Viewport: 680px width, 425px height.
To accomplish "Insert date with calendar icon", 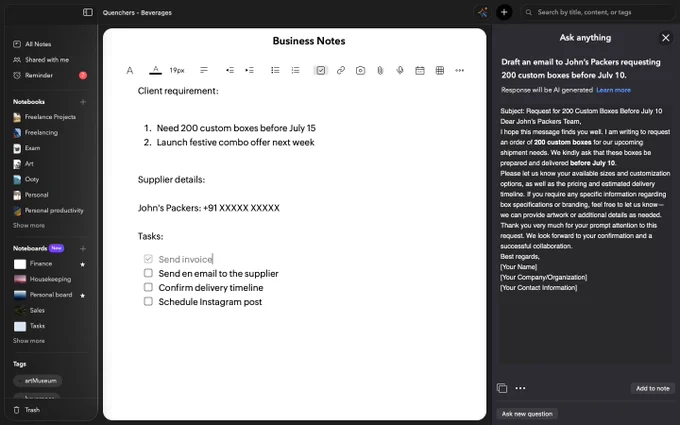I will click(x=420, y=70).
